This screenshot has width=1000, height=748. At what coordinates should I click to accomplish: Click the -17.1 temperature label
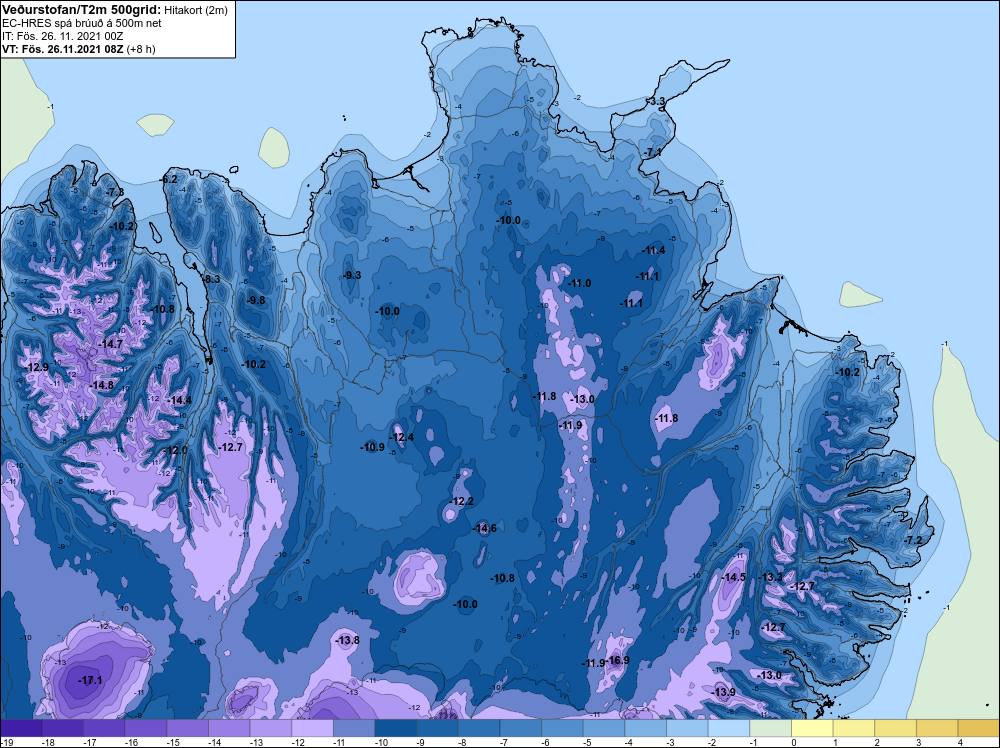click(90, 680)
